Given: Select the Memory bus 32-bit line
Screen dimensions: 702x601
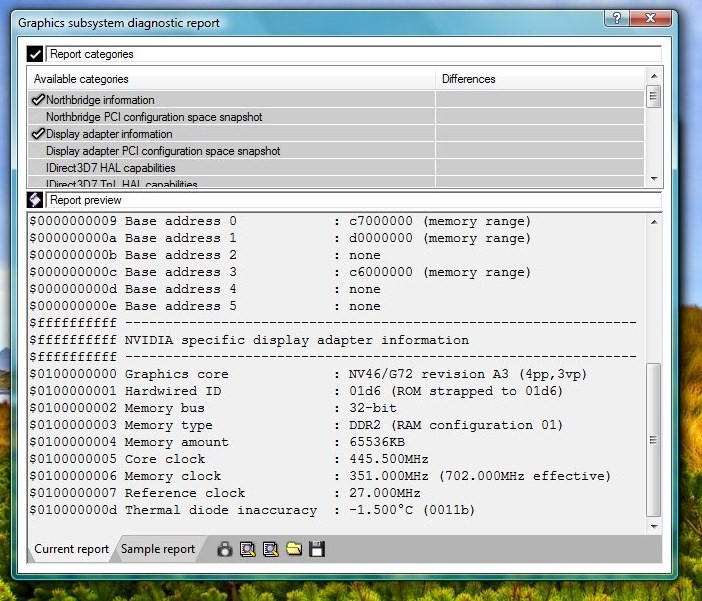Looking at the screenshot, I should tap(213, 408).
